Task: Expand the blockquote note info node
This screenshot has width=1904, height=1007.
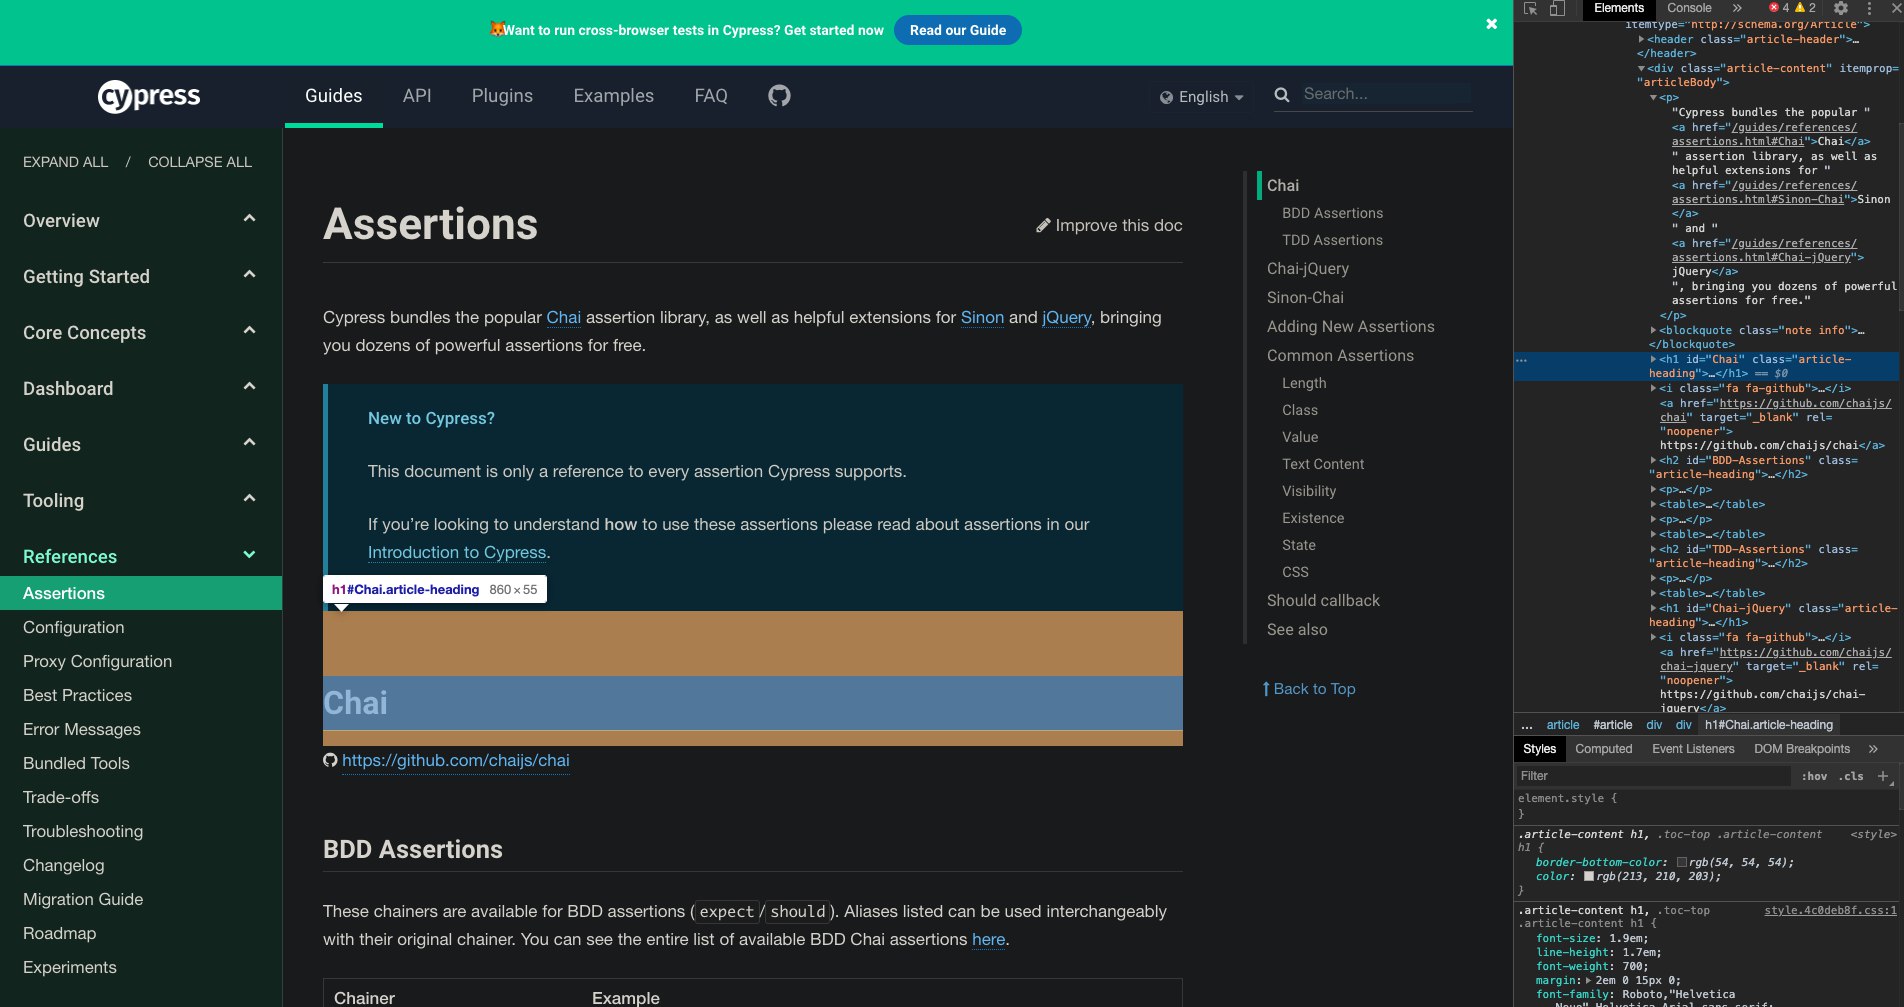Action: pos(1653,330)
